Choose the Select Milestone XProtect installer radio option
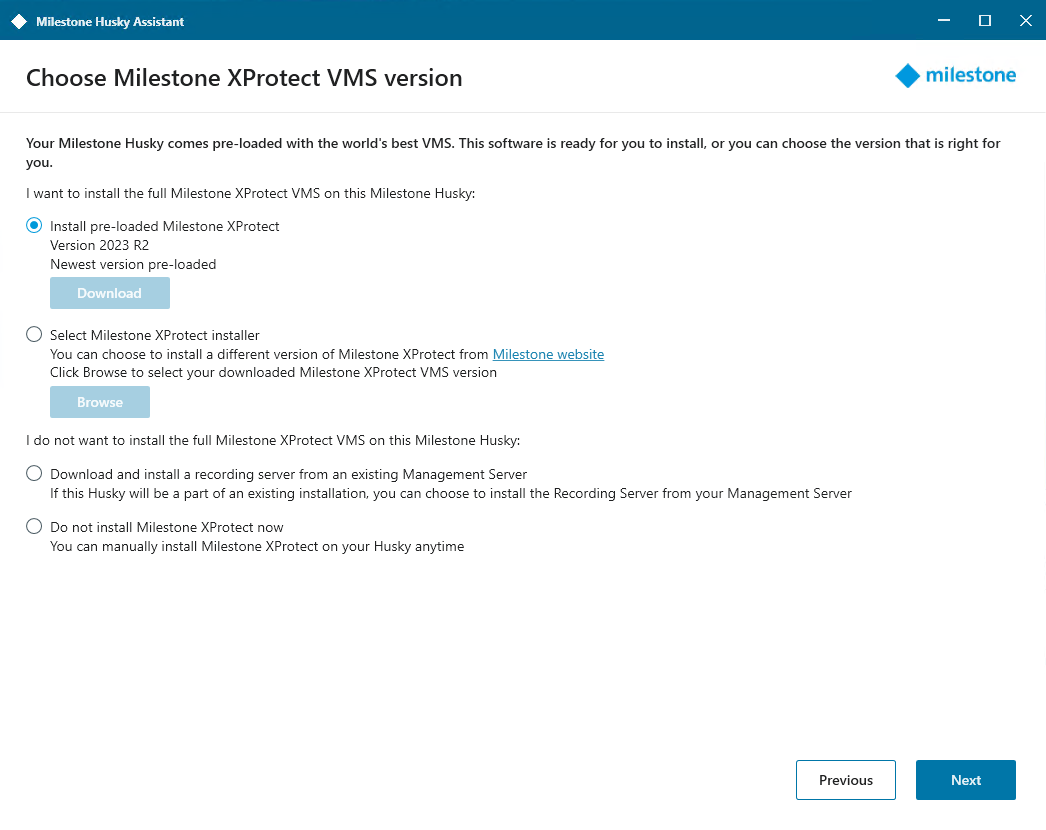This screenshot has height=830, width=1046. pos(34,335)
